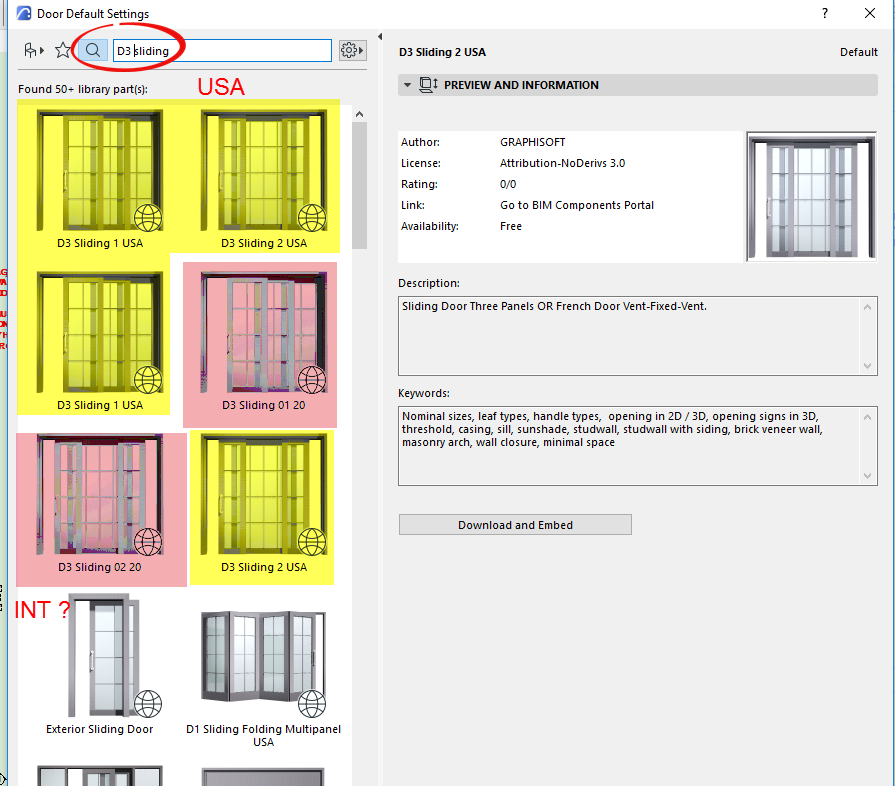895x786 pixels.
Task: Open the folder view chair icon menu
Action: tap(34, 51)
